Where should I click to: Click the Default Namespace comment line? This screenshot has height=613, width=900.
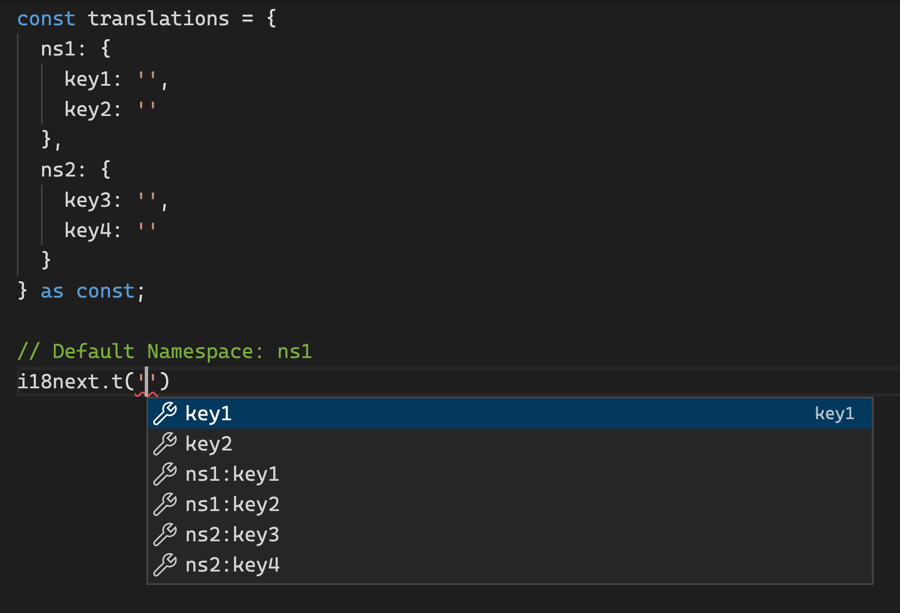click(x=165, y=351)
